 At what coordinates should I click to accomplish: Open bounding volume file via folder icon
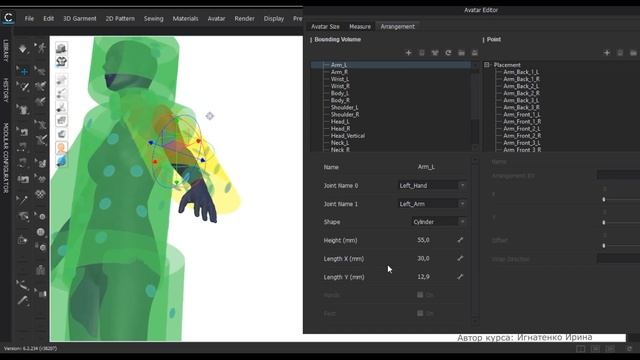click(461, 53)
